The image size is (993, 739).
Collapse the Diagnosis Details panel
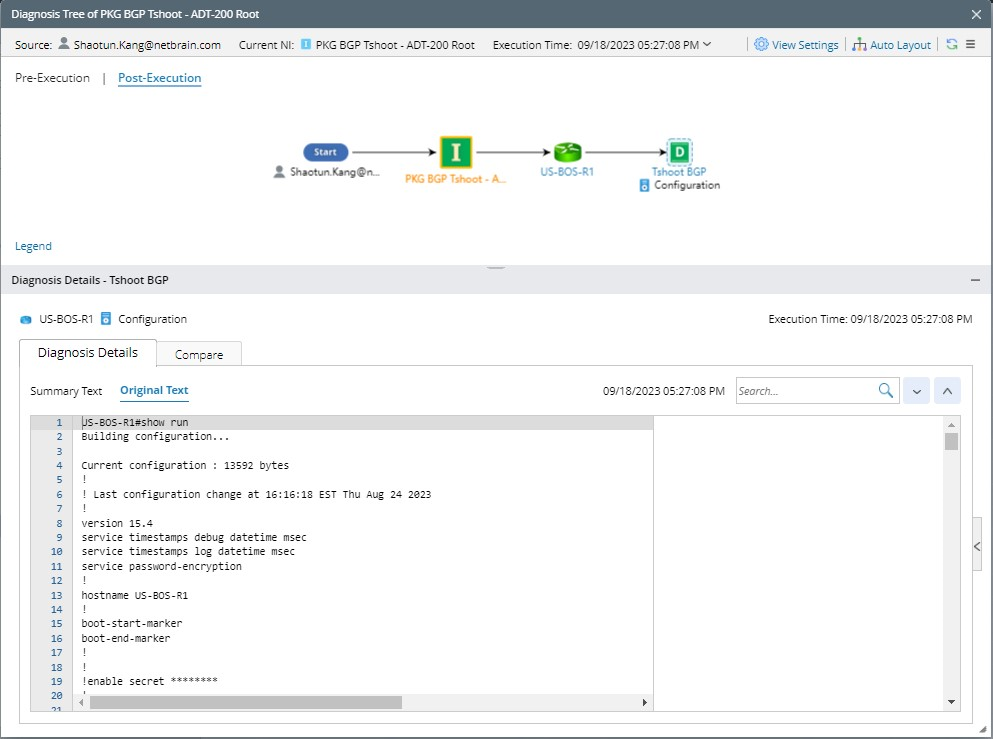(975, 280)
